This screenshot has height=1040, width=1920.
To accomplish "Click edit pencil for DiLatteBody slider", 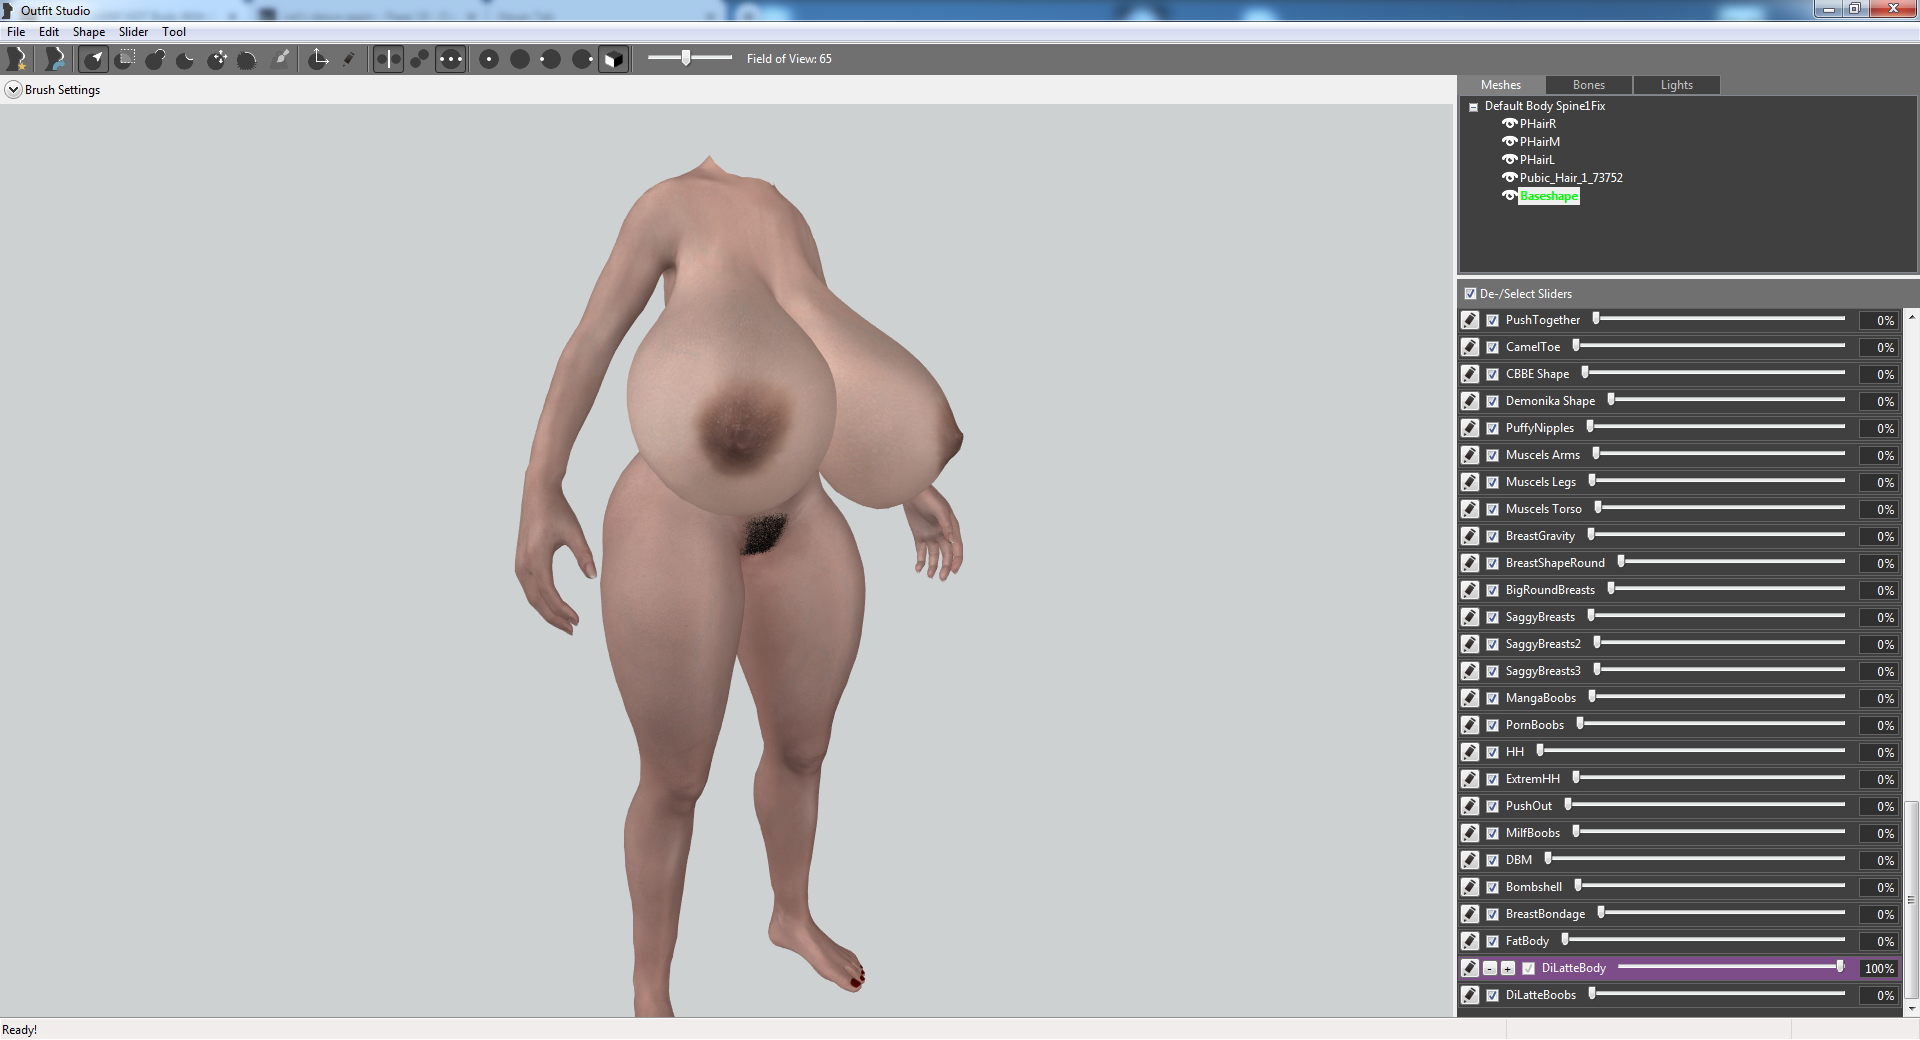I will (x=1470, y=968).
